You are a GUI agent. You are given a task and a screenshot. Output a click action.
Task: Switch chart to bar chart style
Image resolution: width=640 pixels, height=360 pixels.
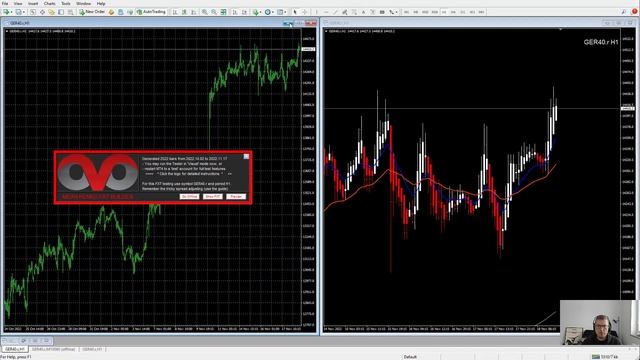[175, 12]
